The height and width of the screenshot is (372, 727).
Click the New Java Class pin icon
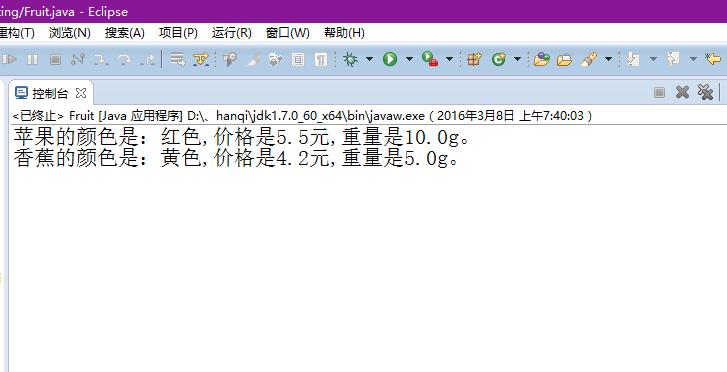tap(230, 59)
